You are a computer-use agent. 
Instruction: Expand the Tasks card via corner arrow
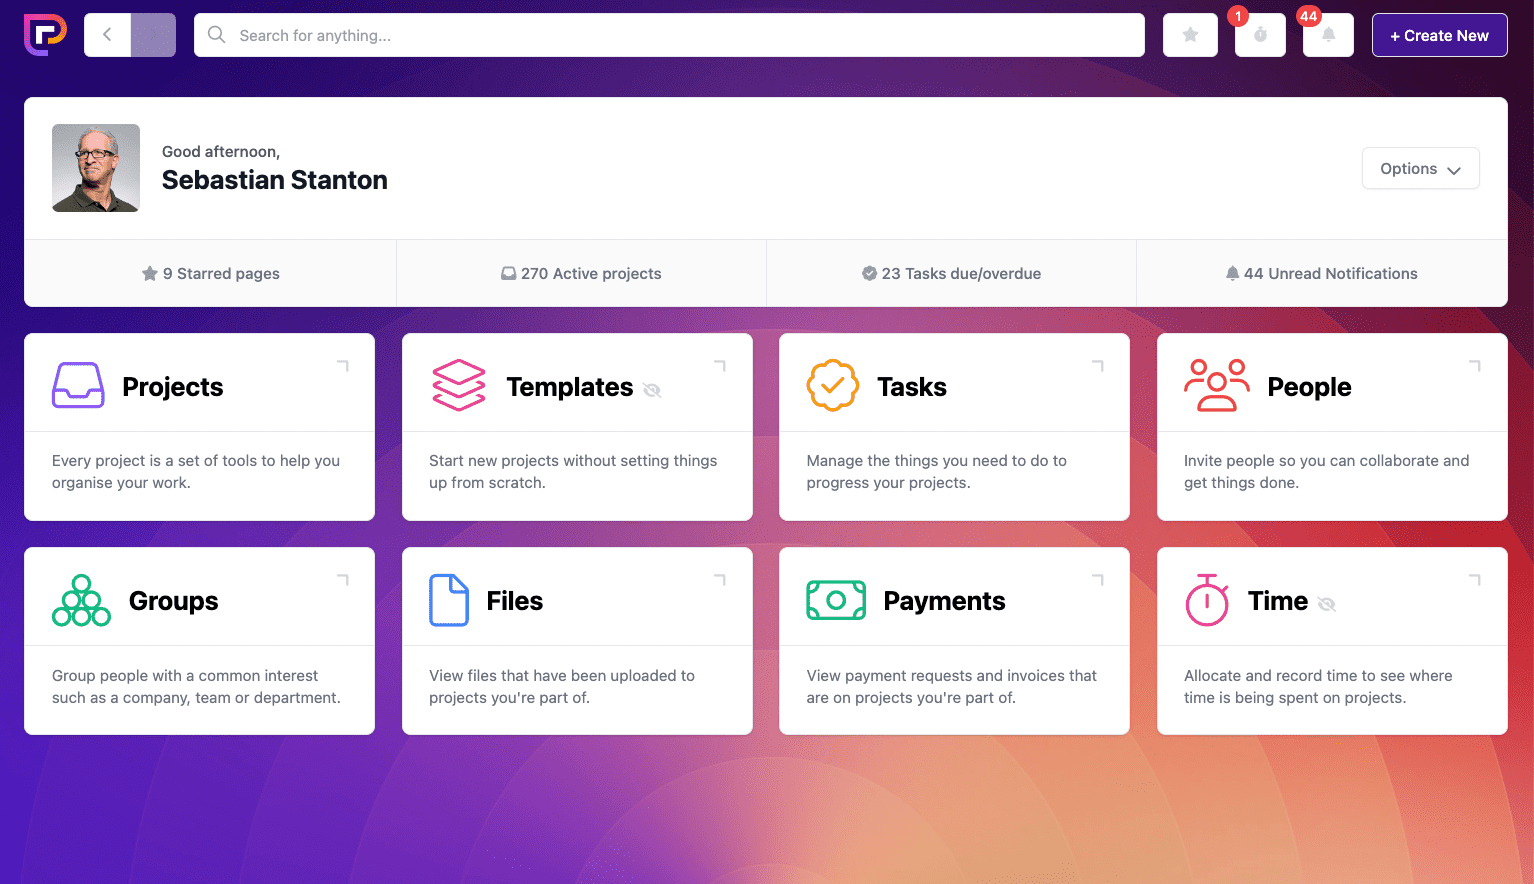pyautogui.click(x=1097, y=367)
